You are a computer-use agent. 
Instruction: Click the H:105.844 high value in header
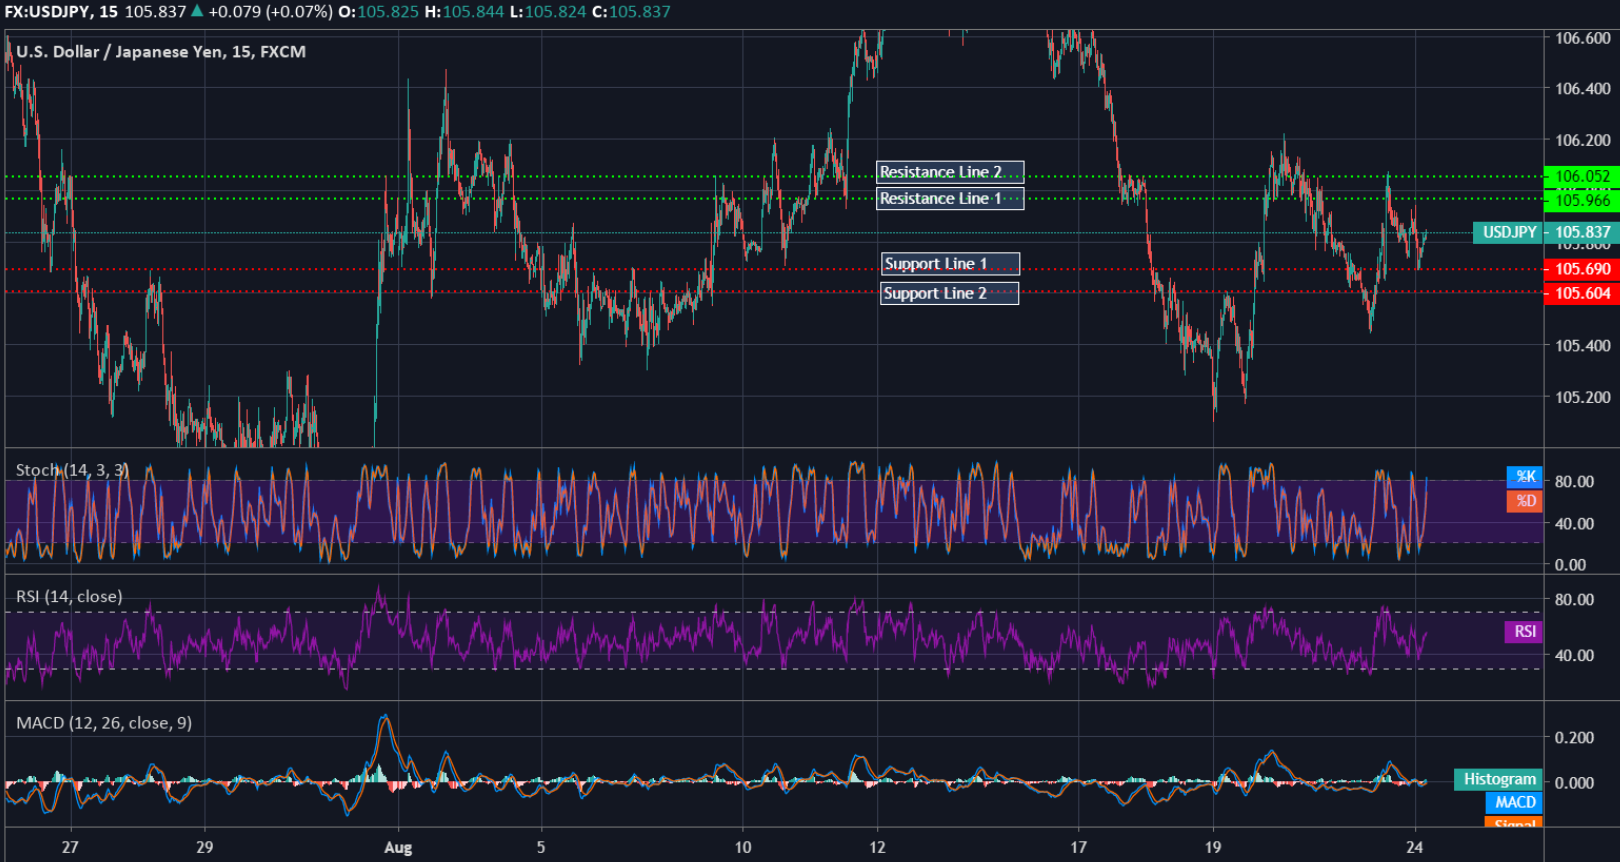[464, 12]
